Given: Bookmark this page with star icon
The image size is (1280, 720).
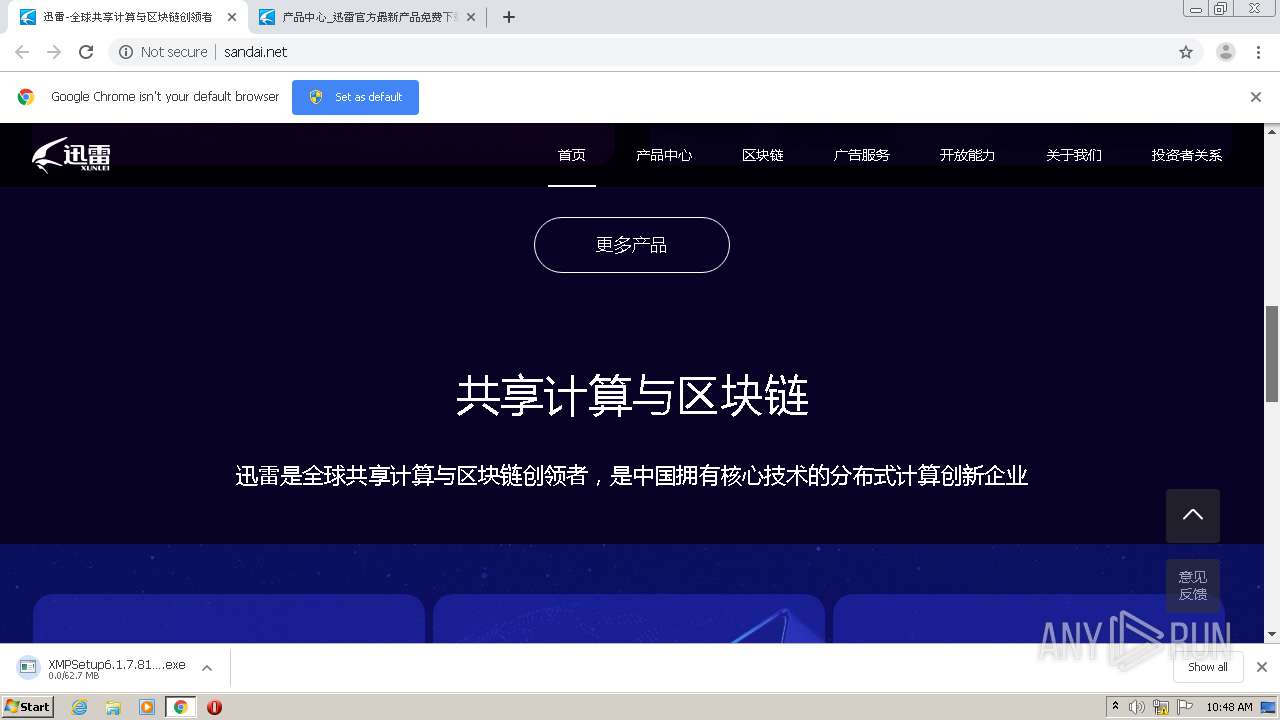Looking at the screenshot, I should click(x=1186, y=52).
